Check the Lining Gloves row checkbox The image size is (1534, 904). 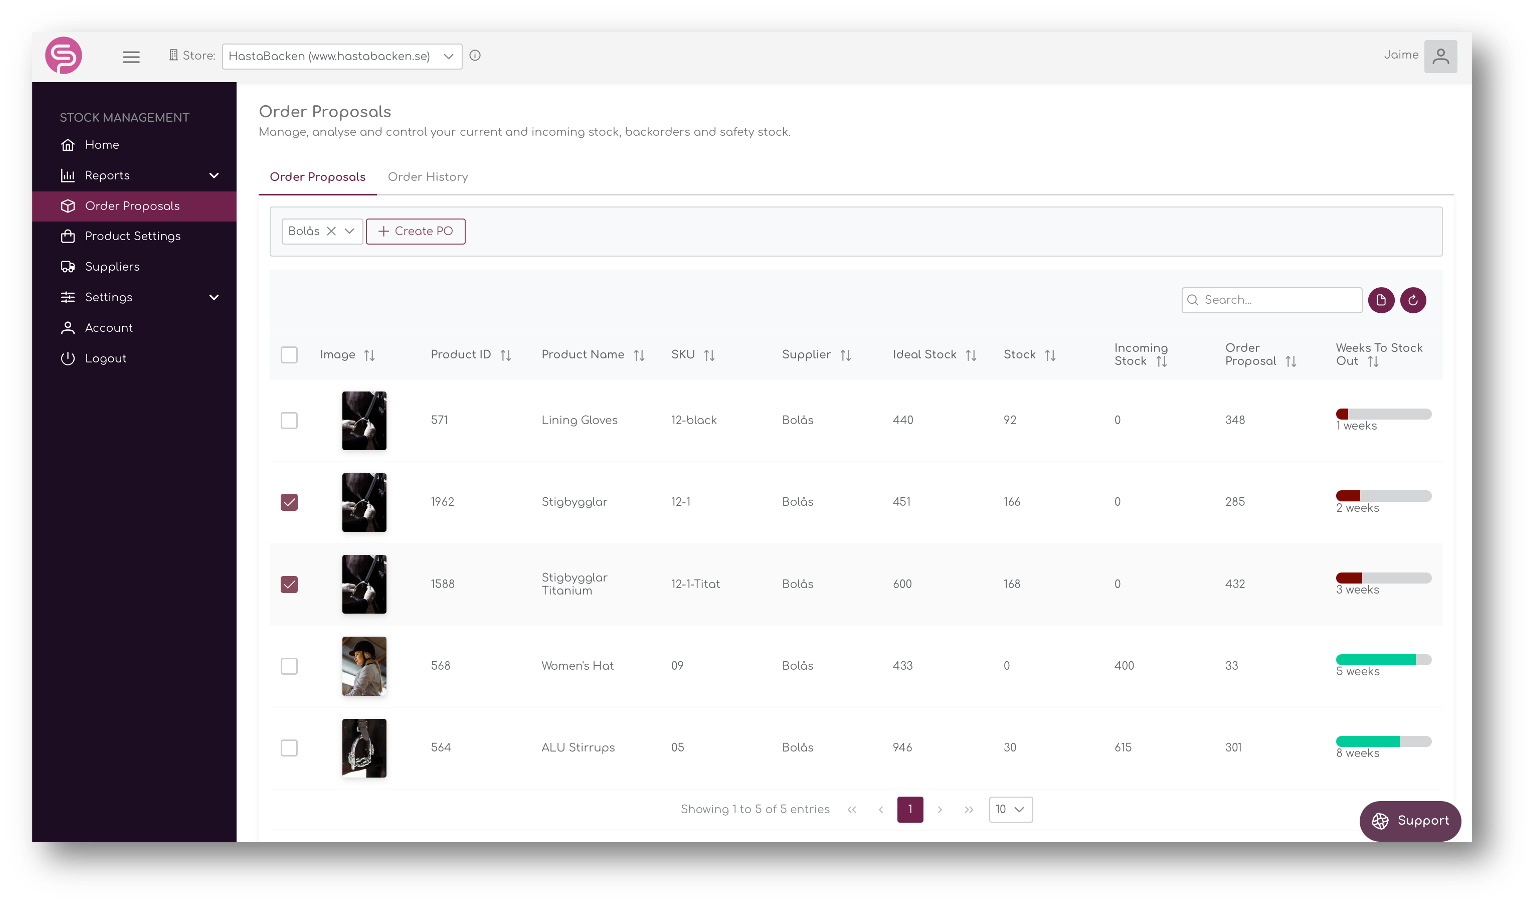coord(289,421)
